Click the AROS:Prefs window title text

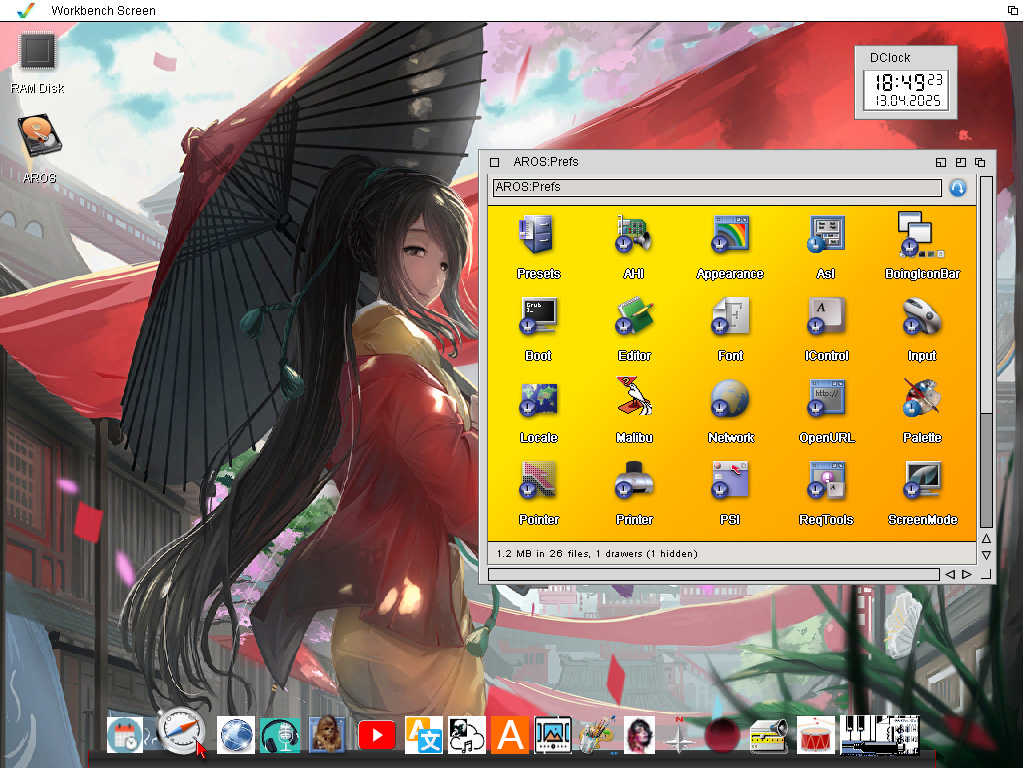(545, 162)
